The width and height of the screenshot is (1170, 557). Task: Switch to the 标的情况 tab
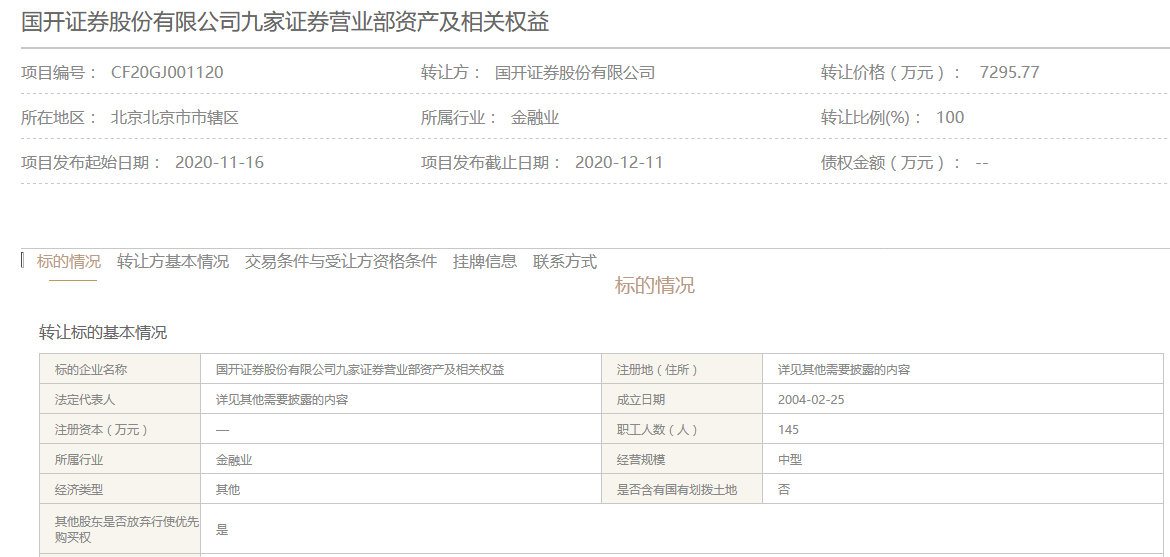(x=68, y=262)
